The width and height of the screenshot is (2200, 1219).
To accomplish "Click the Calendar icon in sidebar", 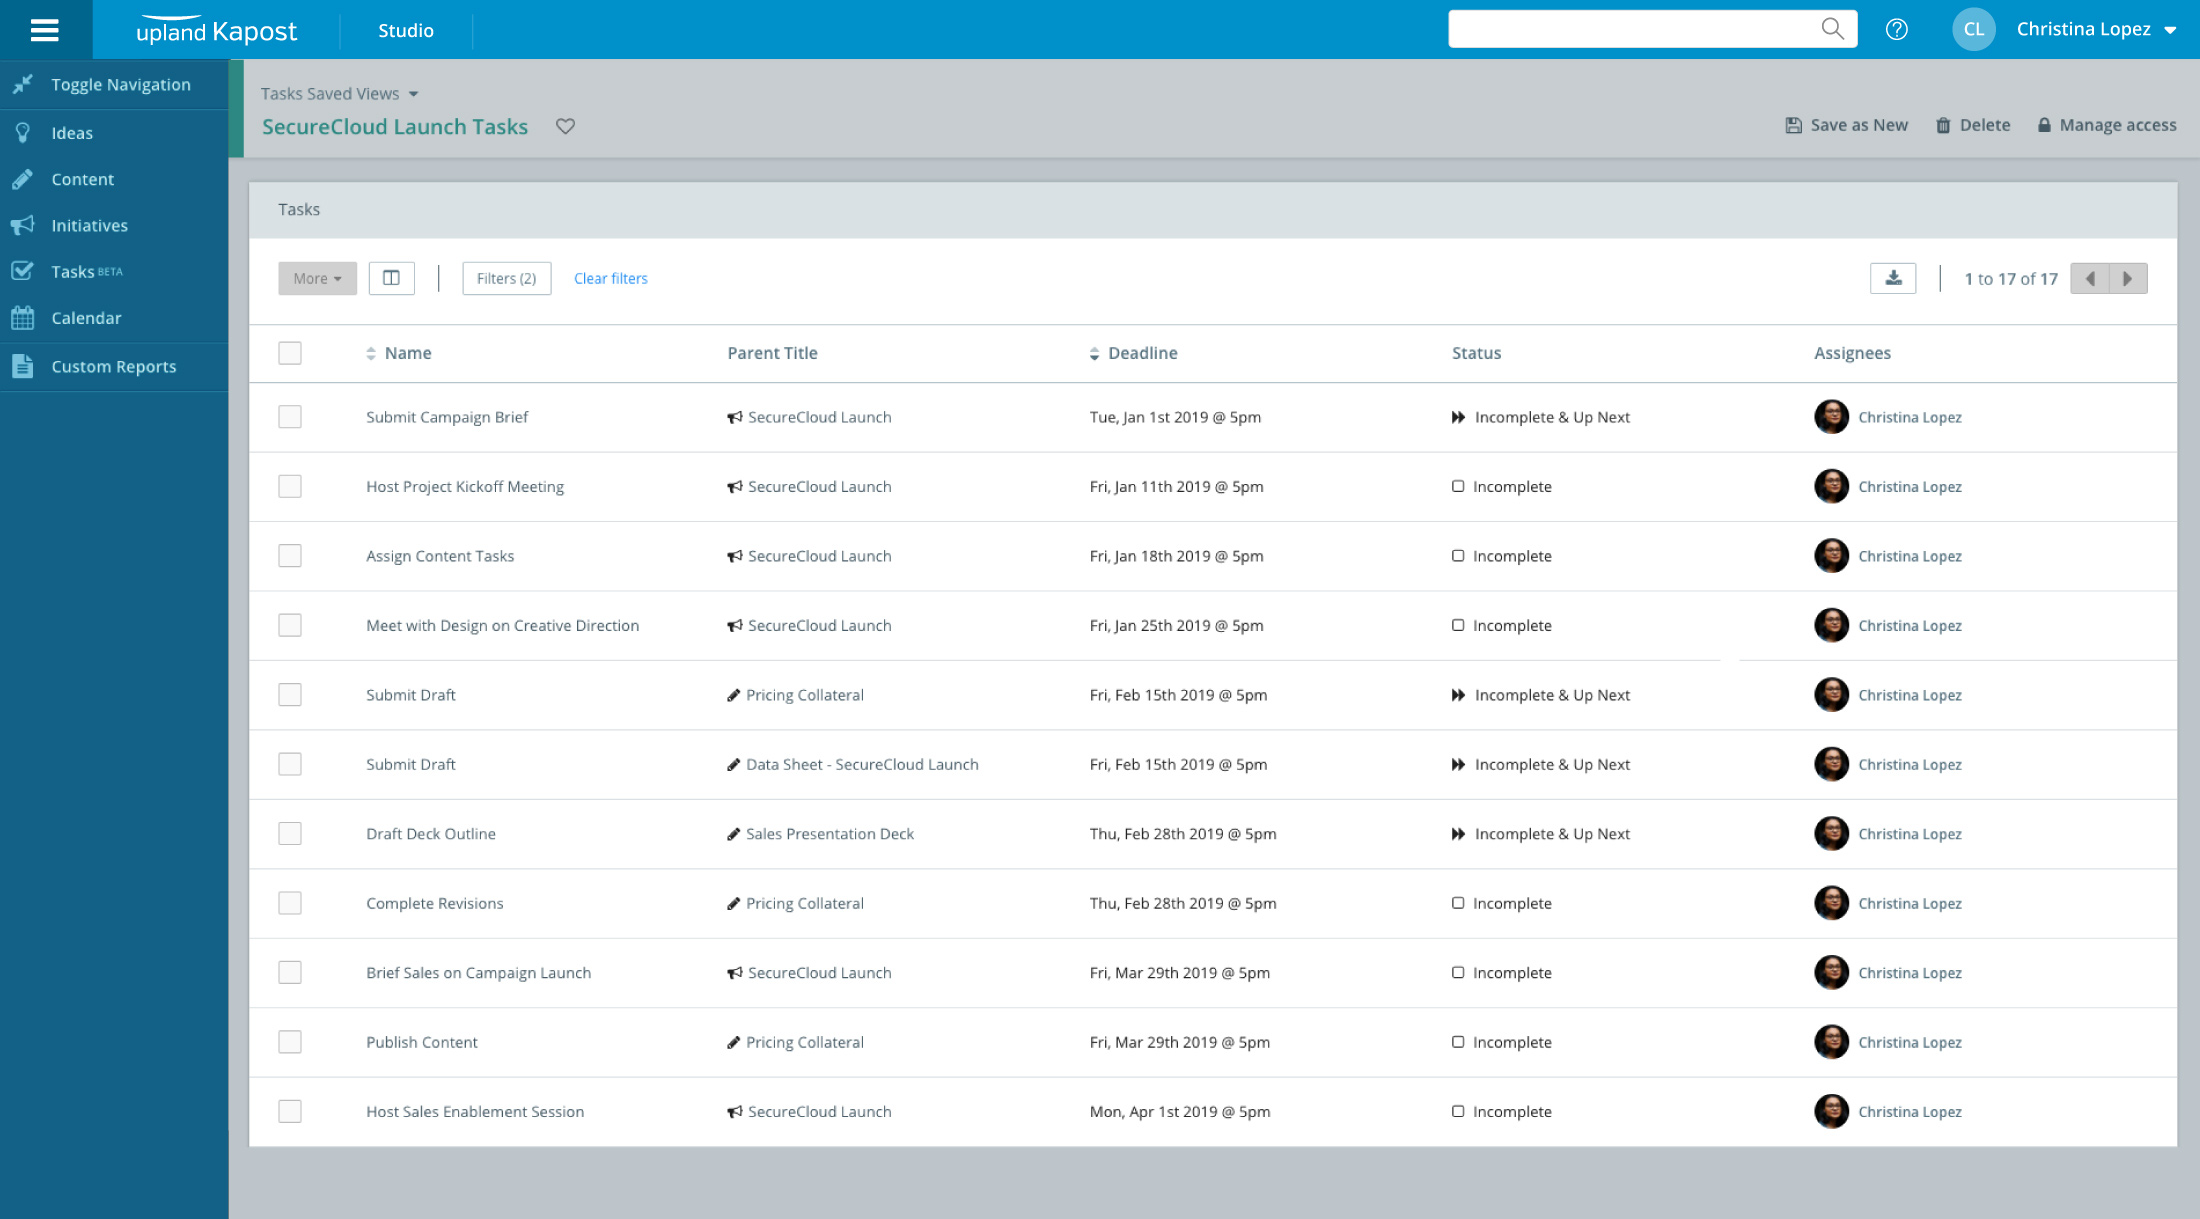I will point(22,318).
